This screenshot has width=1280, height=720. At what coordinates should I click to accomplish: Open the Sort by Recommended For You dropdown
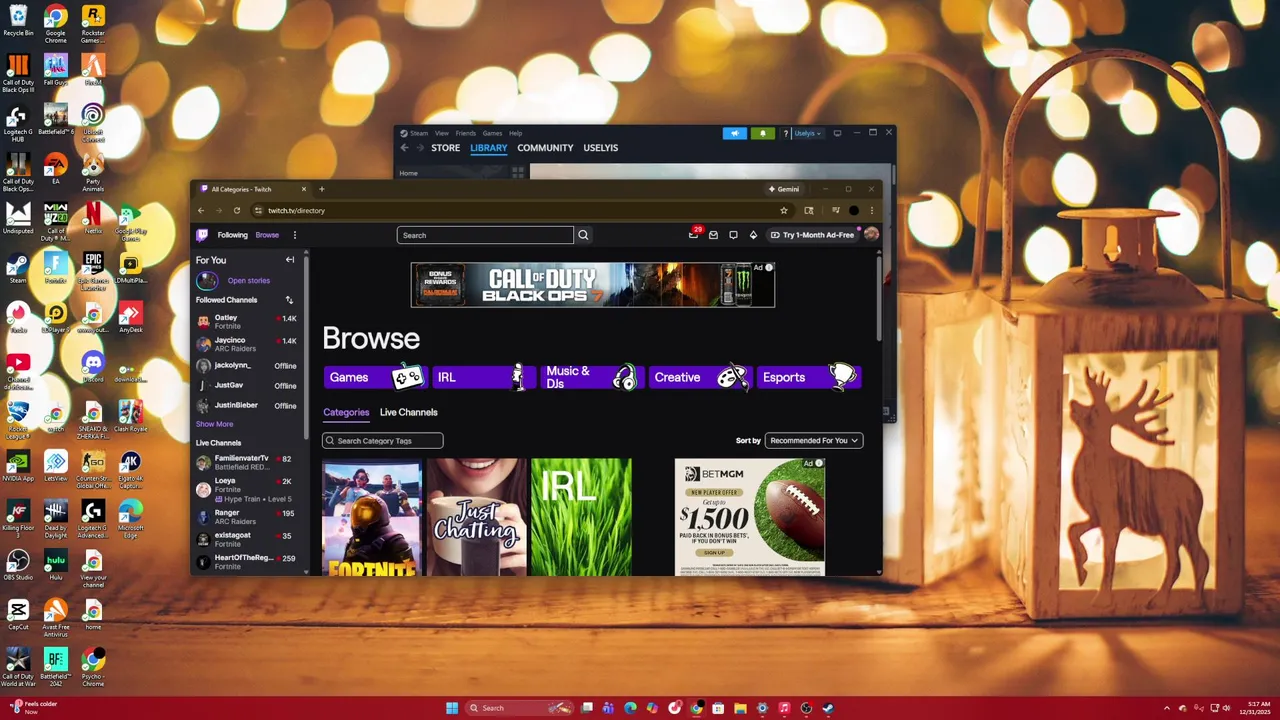(x=814, y=440)
